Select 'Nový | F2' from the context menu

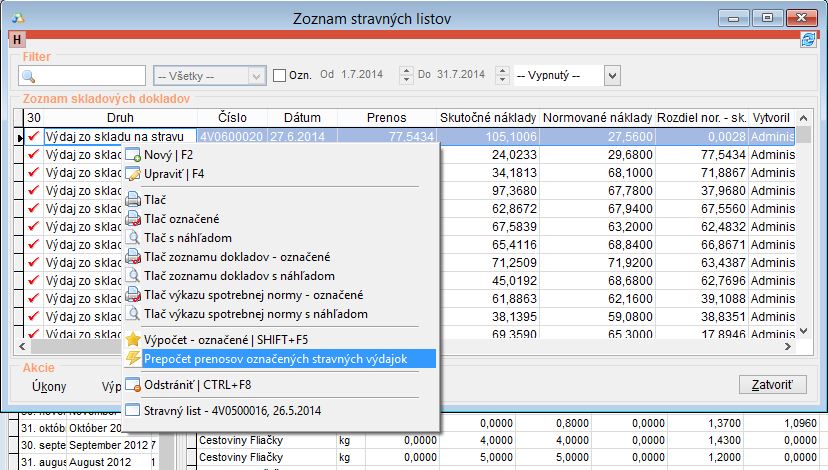pos(169,156)
